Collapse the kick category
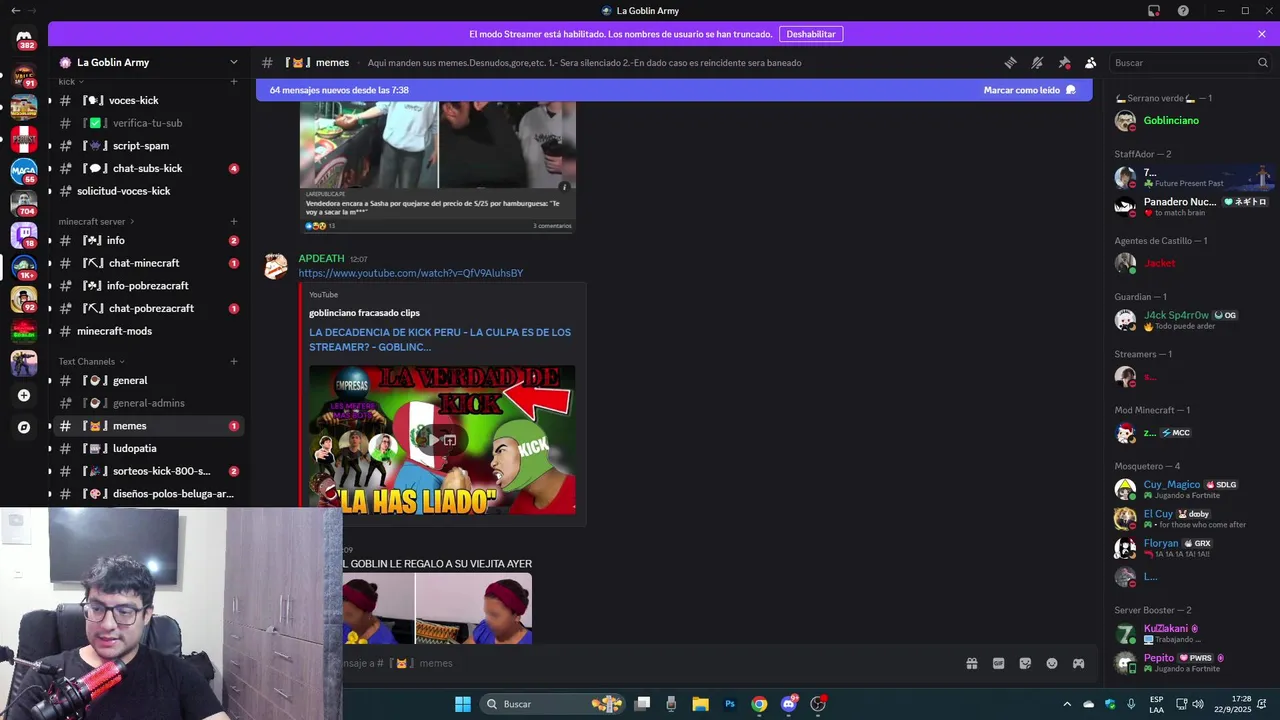 70,82
